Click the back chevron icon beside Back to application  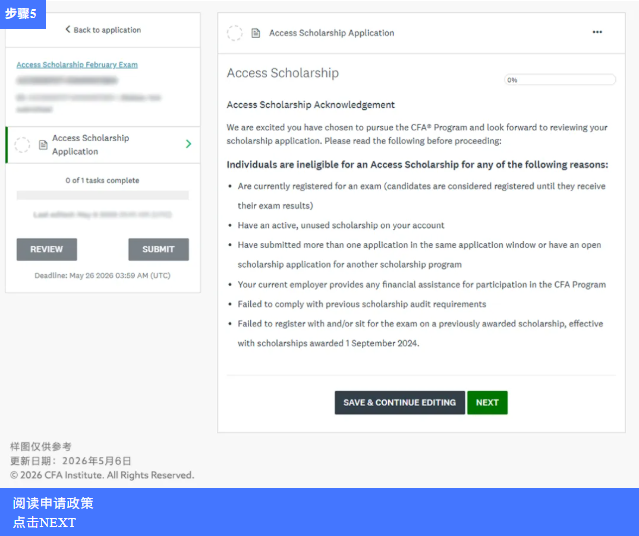(x=68, y=29)
